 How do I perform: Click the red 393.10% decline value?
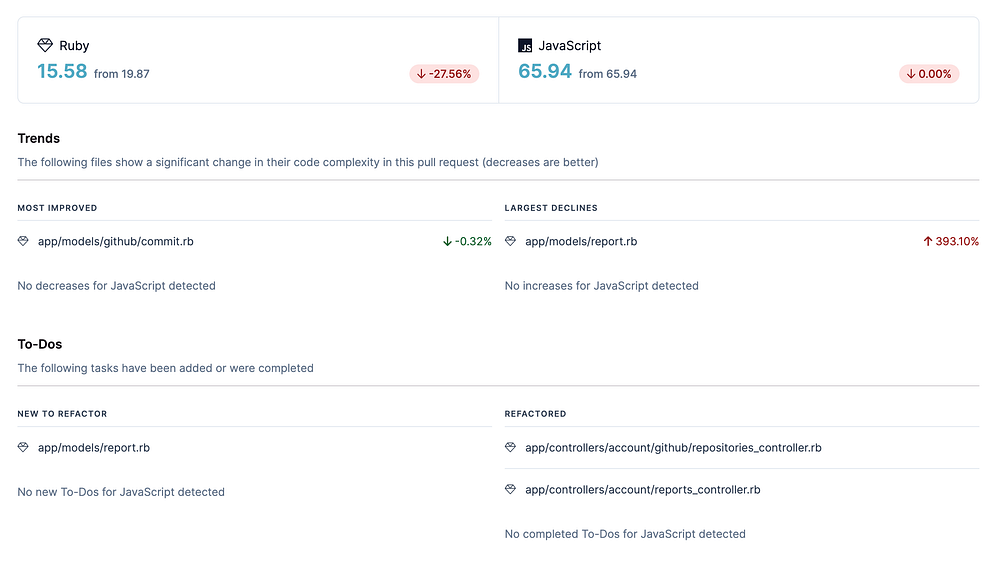[x=950, y=242]
